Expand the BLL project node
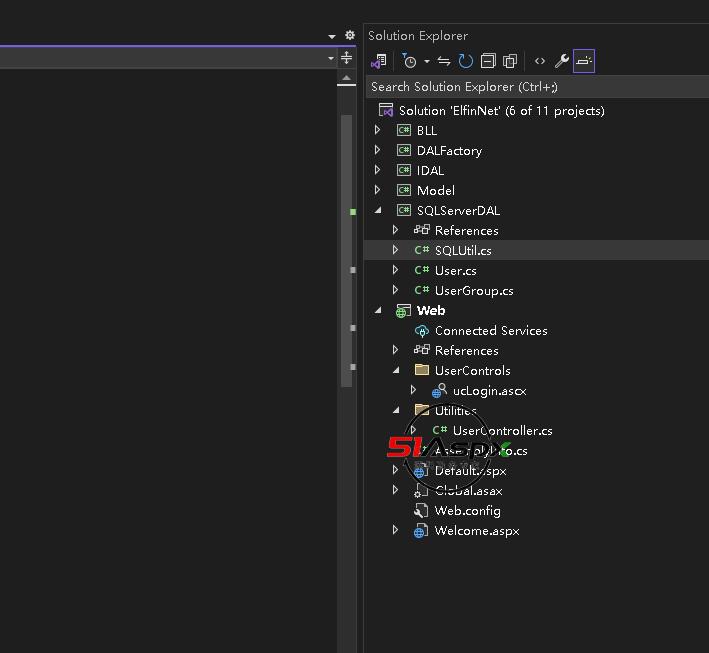This screenshot has width=709, height=653. 378,130
